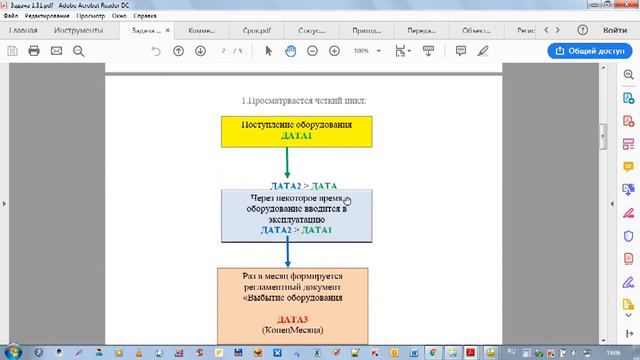This screenshot has height=360, width=640.
Task: Open Organize Pages tool in sidebar
Action: (x=629, y=144)
